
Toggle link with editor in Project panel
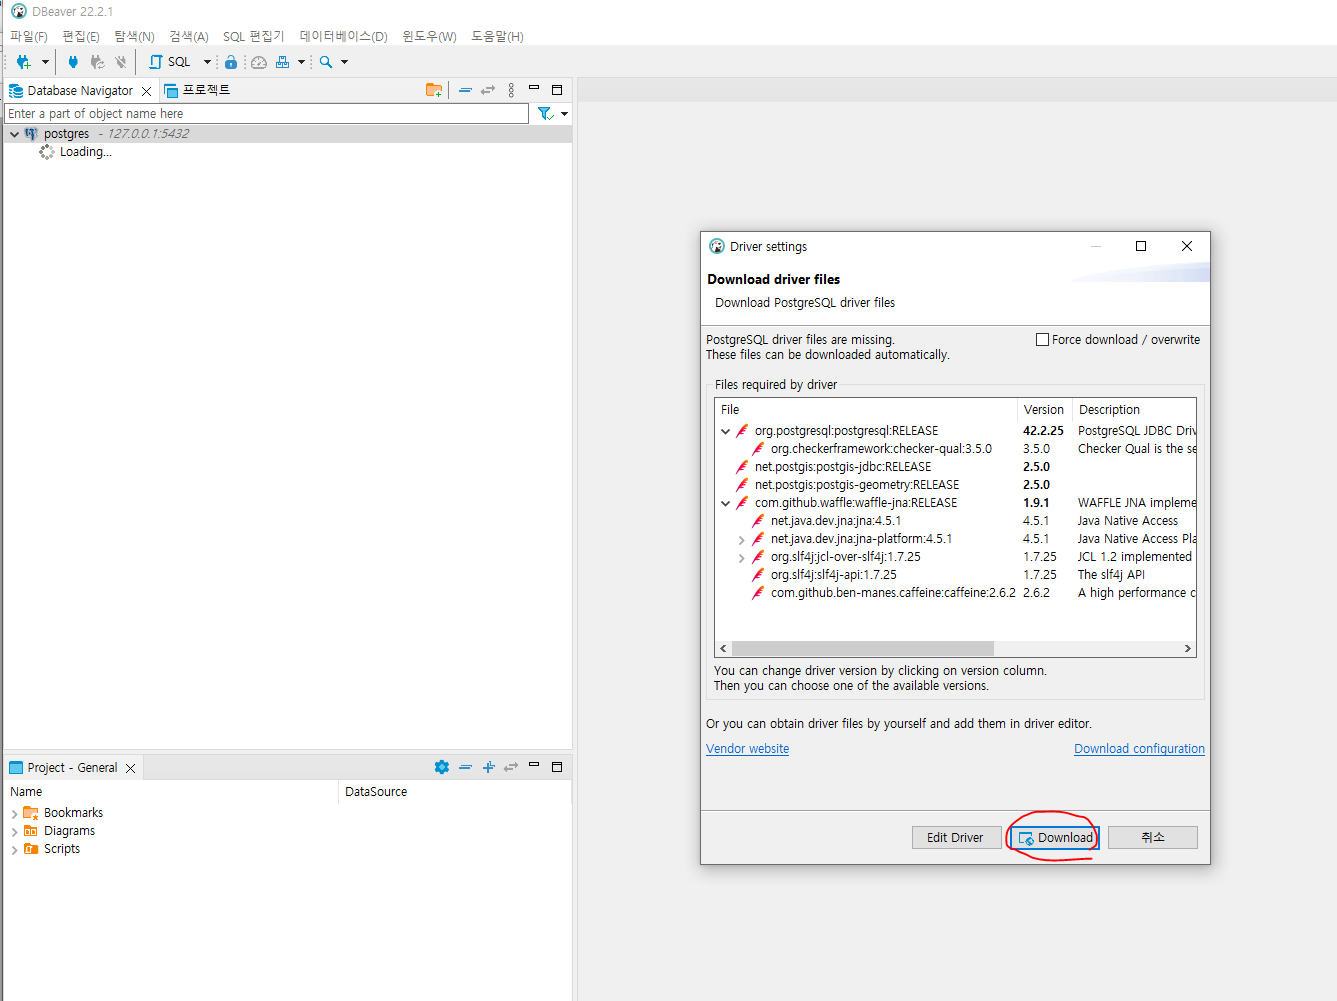coord(511,767)
